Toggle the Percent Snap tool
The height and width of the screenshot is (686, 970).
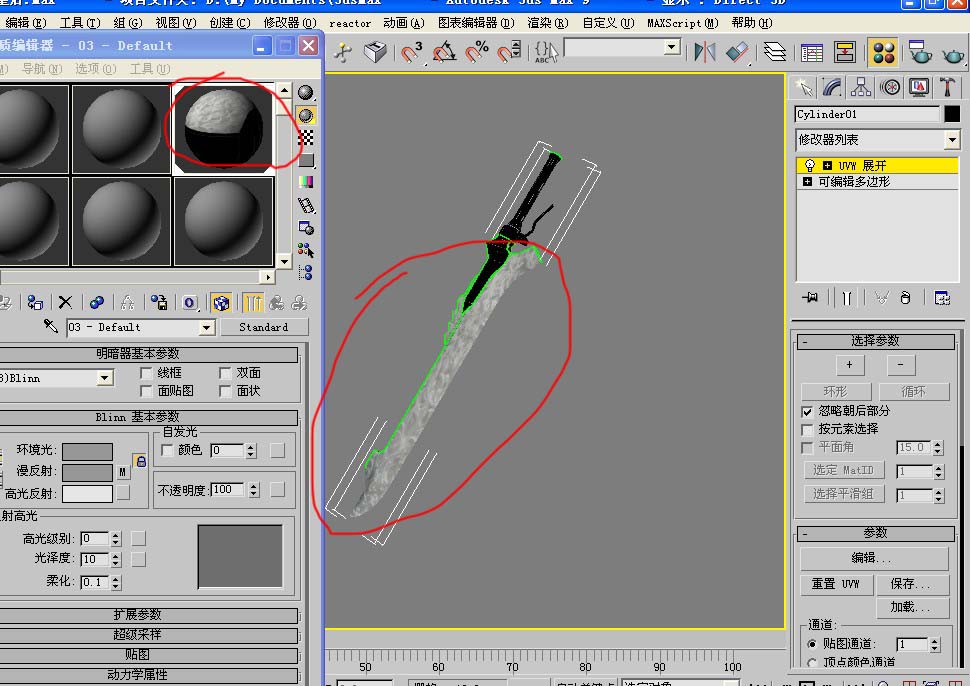pyautogui.click(x=477, y=52)
